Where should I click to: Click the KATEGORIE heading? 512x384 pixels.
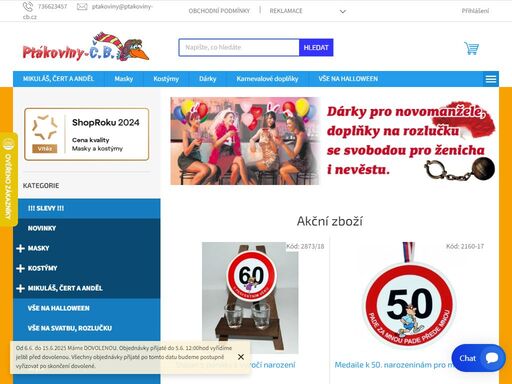(41, 186)
